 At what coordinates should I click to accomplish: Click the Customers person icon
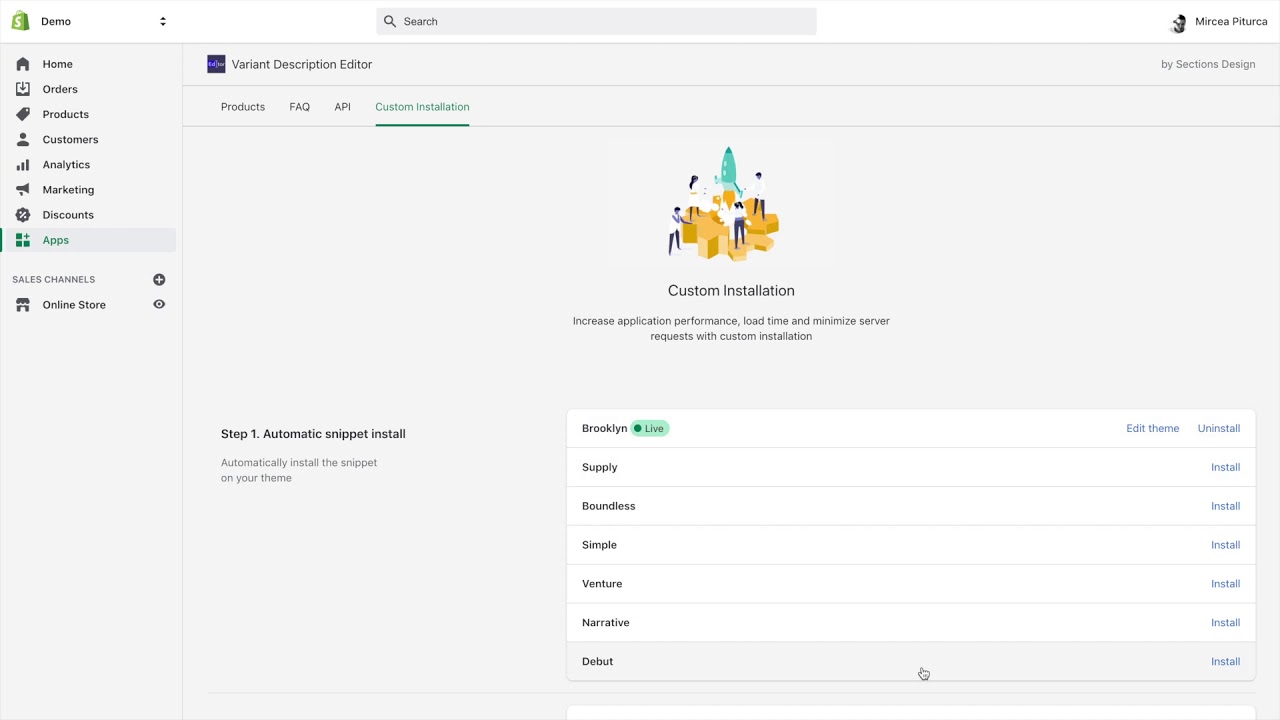[x=23, y=139]
